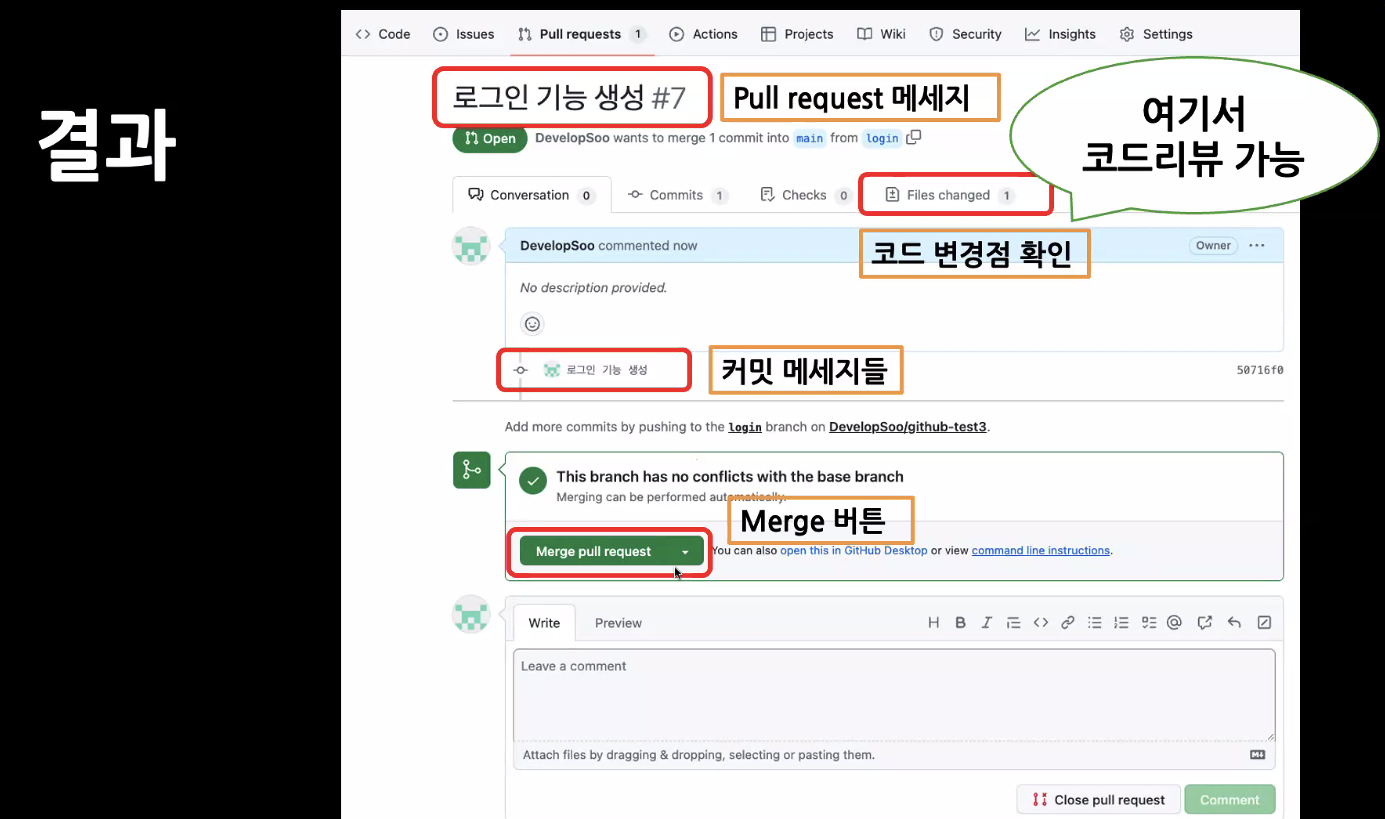Click the Markdown icon below the comment box
This screenshot has height=819, width=1385.
1258,755
